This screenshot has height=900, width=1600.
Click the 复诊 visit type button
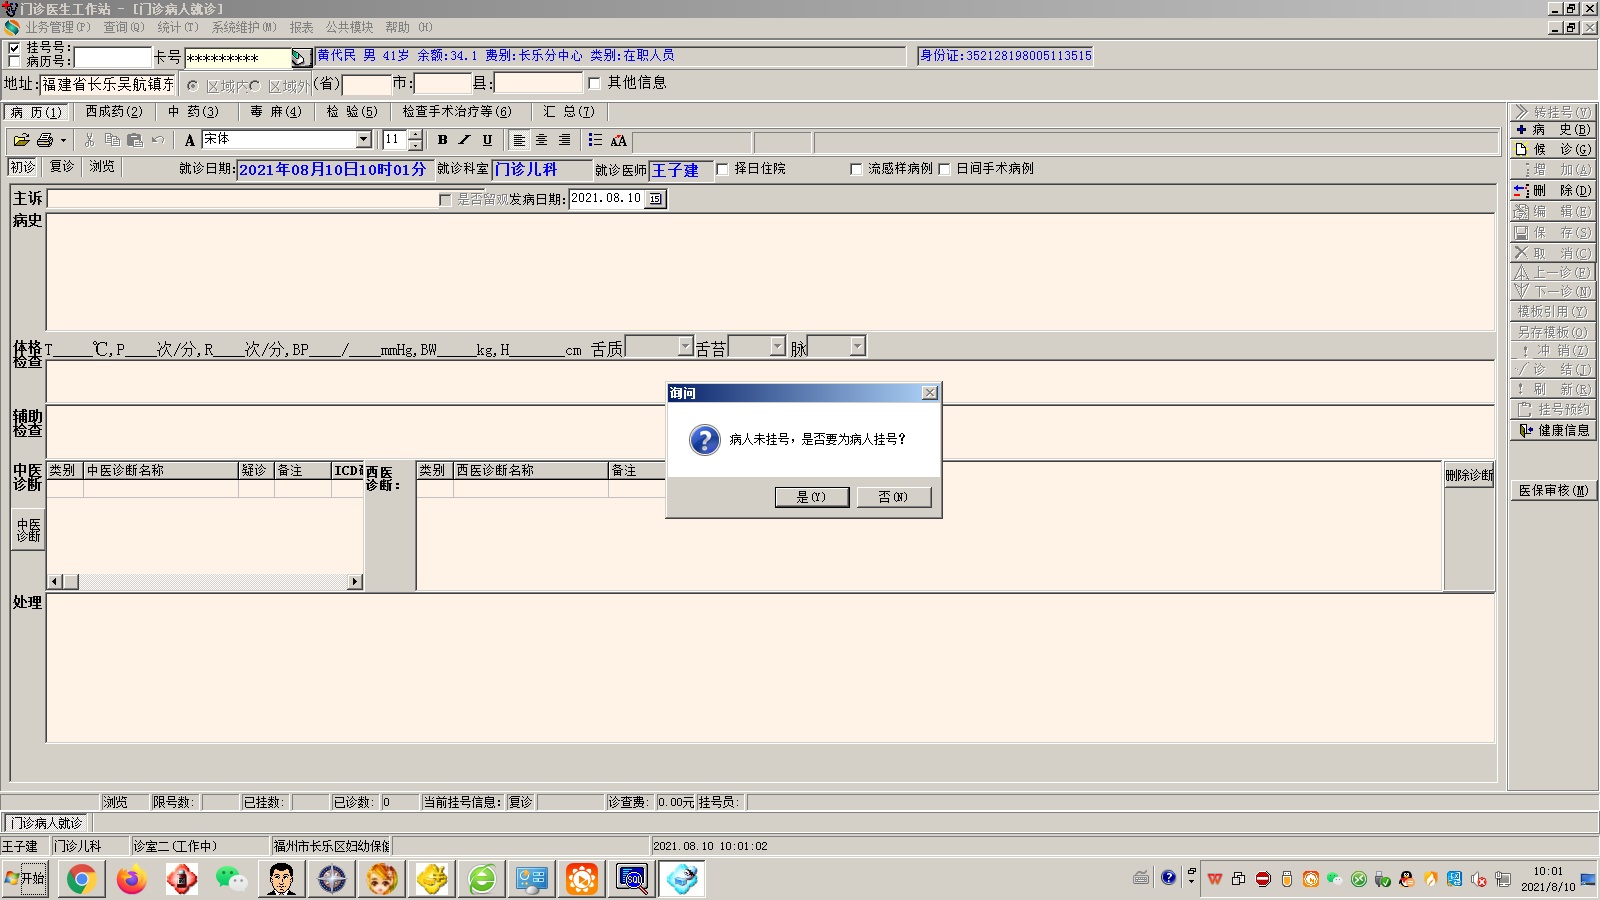62,167
